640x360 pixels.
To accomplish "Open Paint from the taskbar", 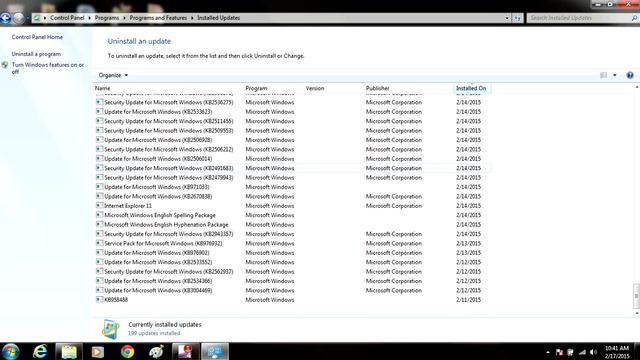I will tap(157, 351).
